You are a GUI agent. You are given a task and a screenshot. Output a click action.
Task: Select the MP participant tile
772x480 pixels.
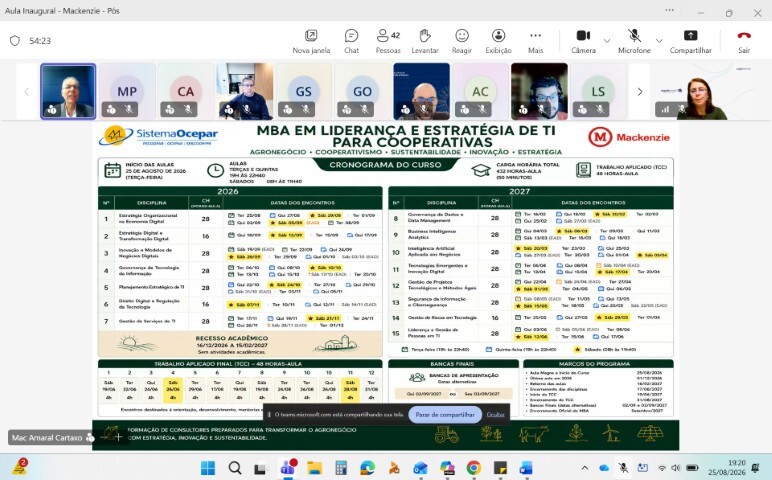(x=127, y=91)
